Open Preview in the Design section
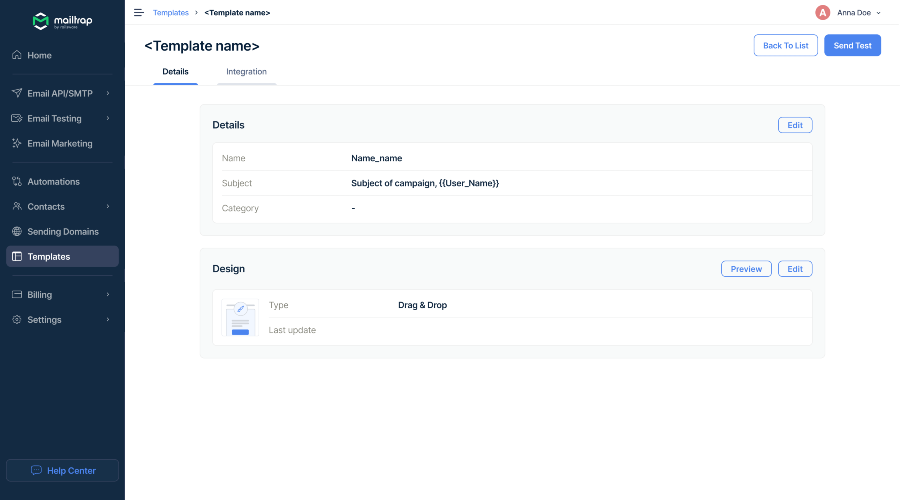The width and height of the screenshot is (900, 500). [746, 269]
